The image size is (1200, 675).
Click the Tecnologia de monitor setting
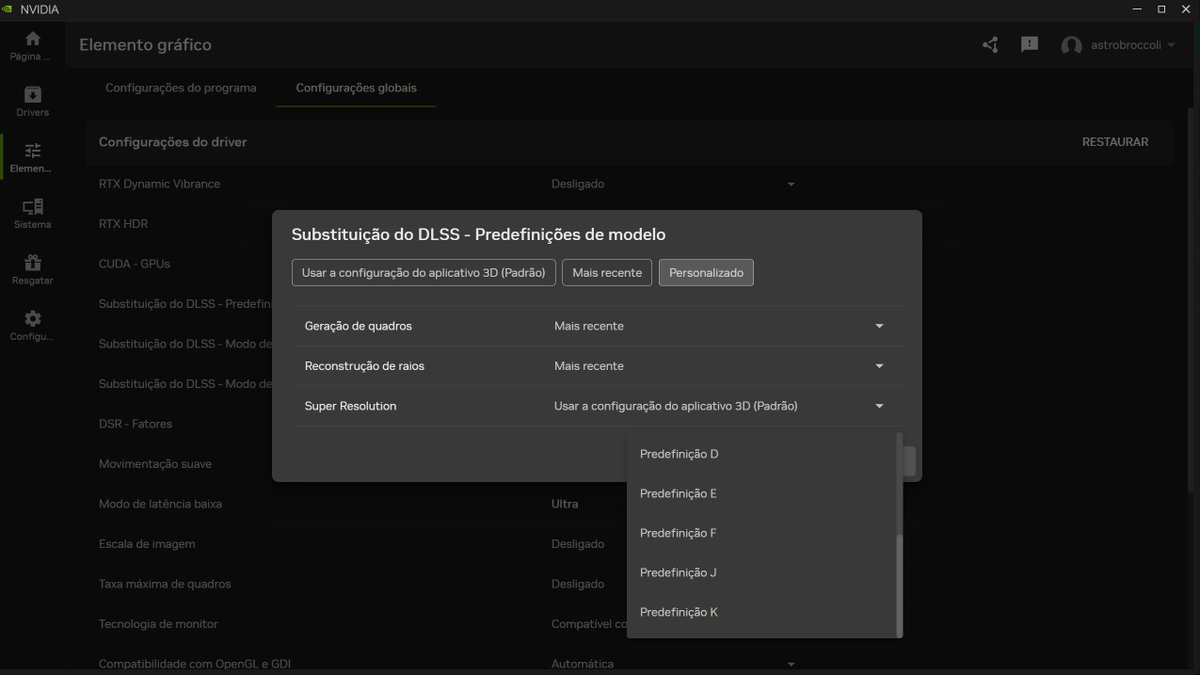pos(158,624)
